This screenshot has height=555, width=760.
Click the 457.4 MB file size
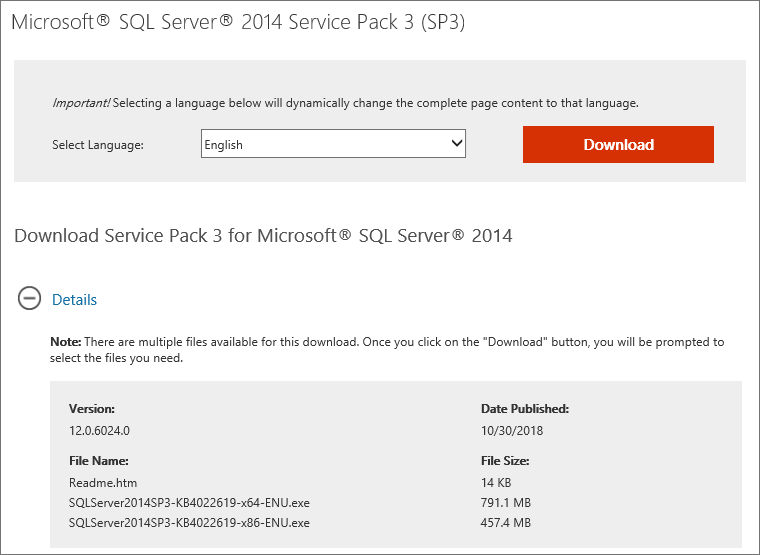[x=505, y=522]
